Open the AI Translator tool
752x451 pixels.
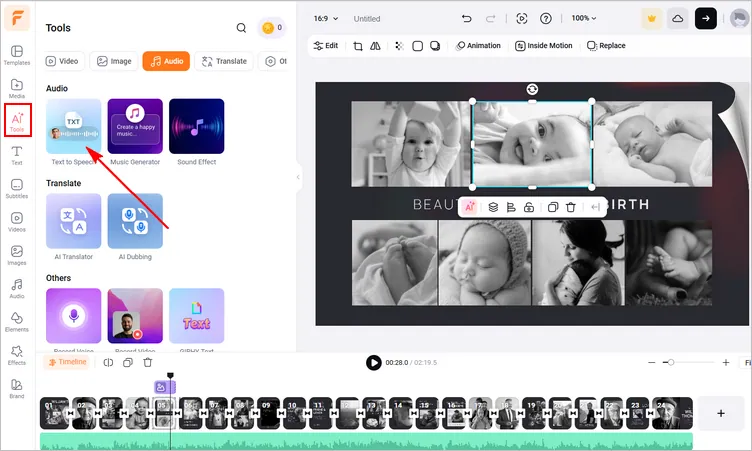[73, 221]
